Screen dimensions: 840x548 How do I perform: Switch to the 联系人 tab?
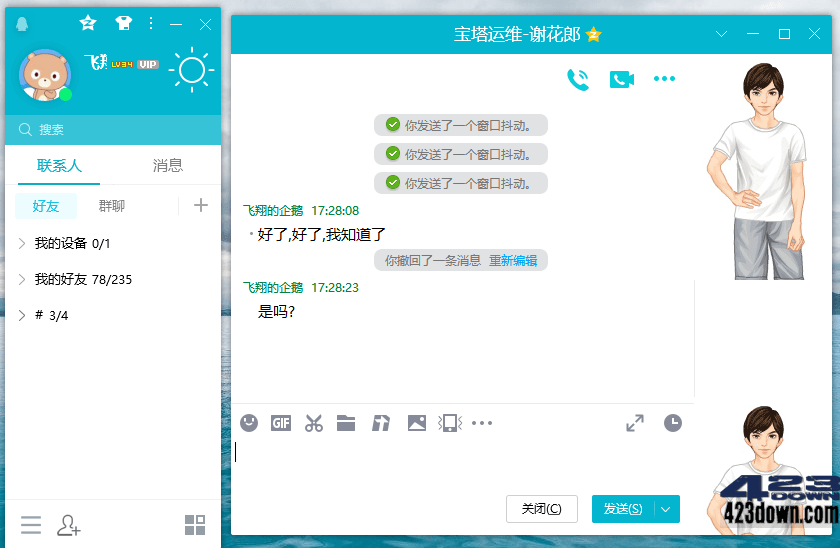click(59, 166)
